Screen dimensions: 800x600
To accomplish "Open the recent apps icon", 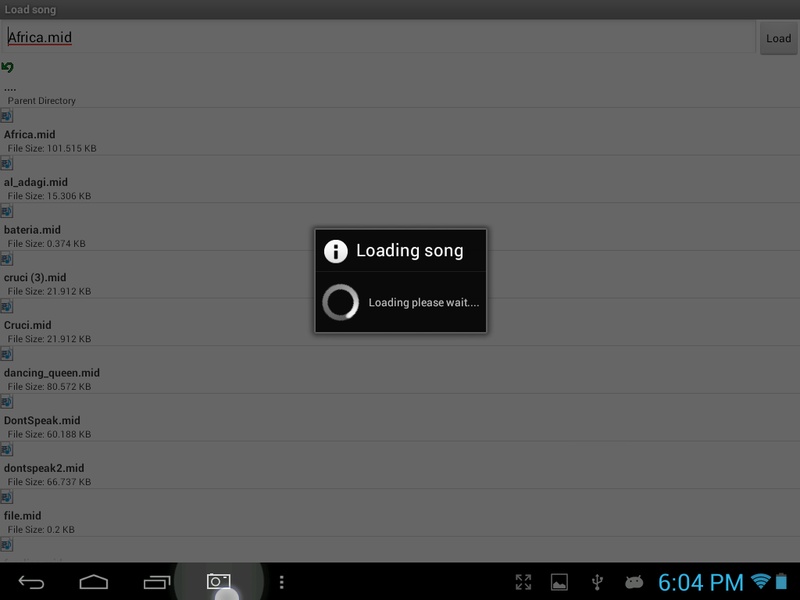I will (157, 582).
